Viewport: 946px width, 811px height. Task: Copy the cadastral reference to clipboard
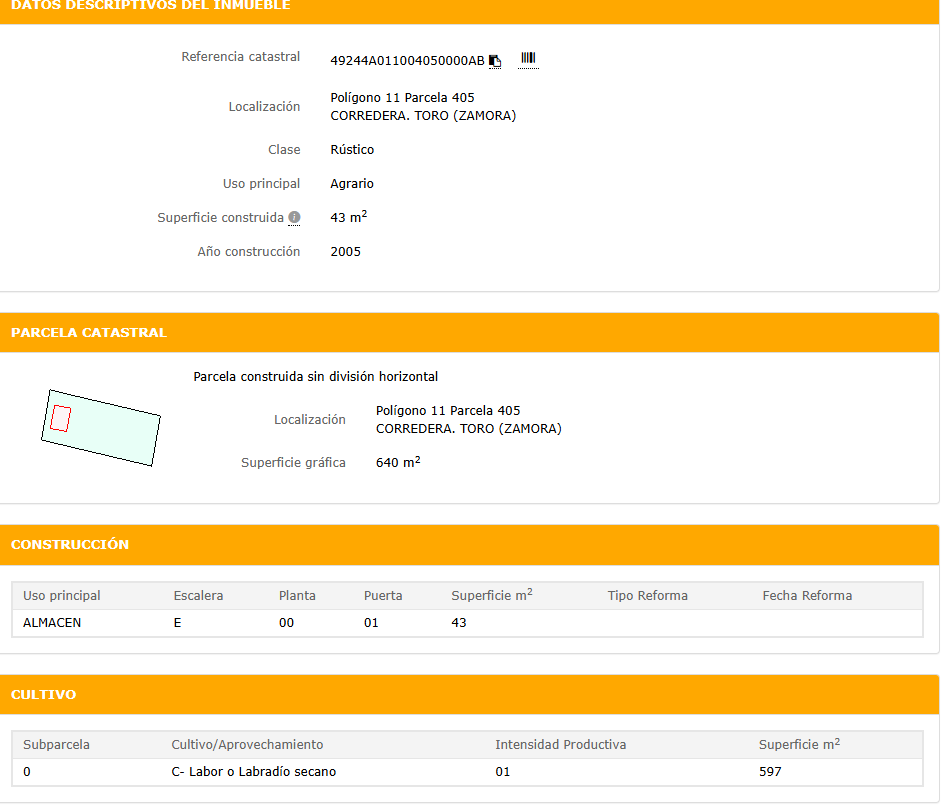click(x=495, y=61)
